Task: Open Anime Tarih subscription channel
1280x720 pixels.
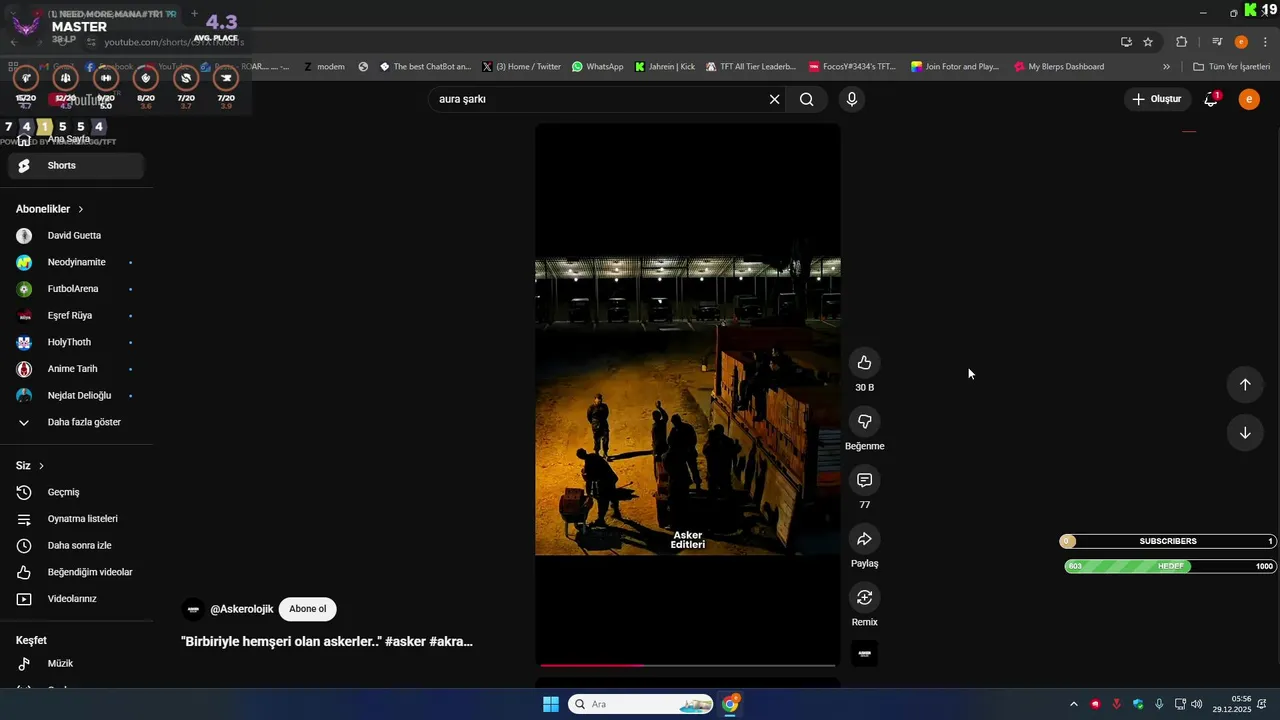Action: (x=76, y=369)
